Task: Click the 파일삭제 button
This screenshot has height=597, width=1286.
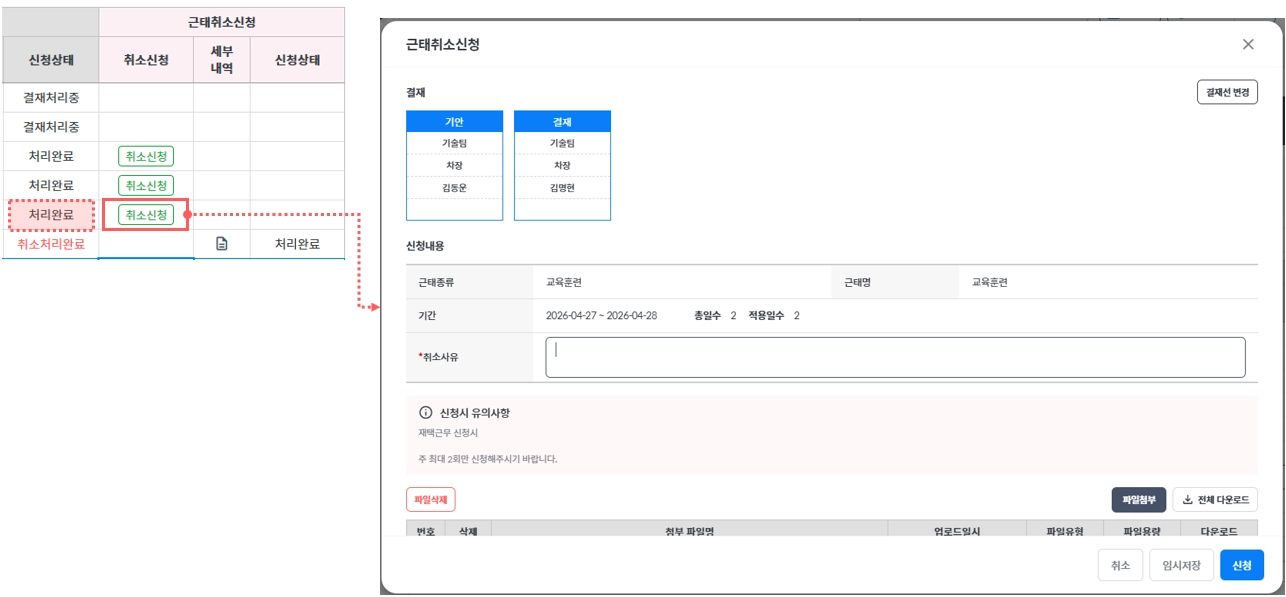Action: pos(431,499)
